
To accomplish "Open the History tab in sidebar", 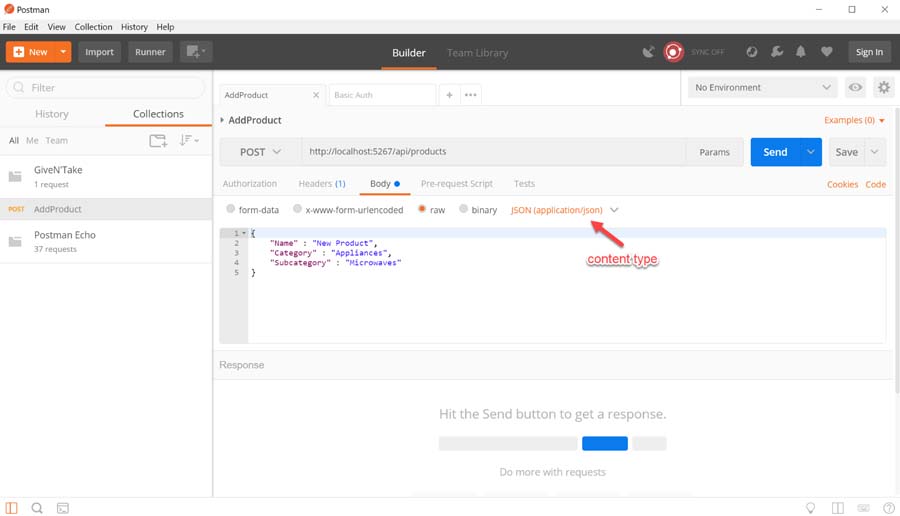I will point(52,114).
